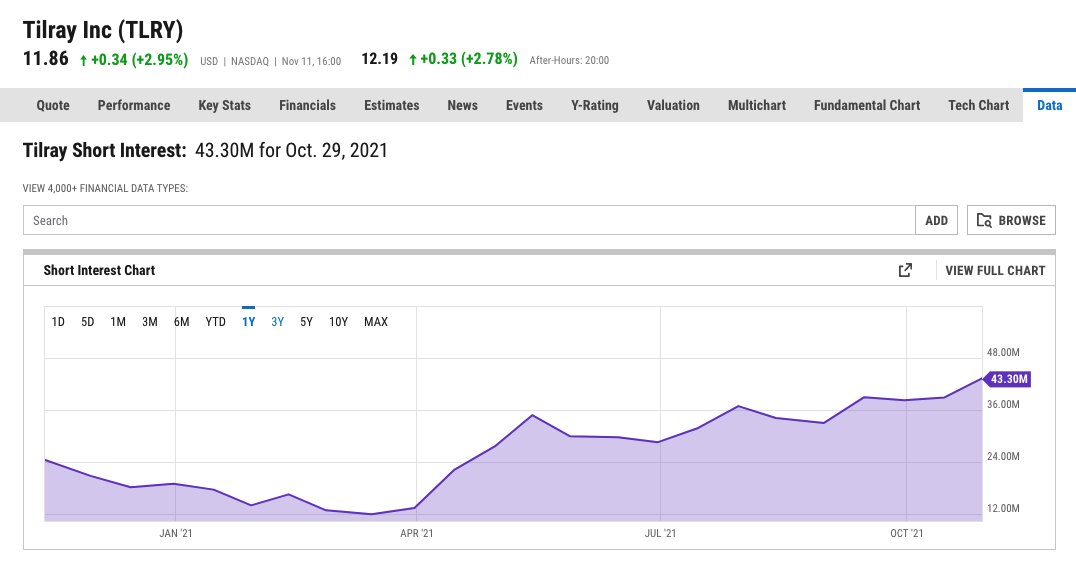Screen dimensions: 1076x565
Task: Set chart range to 6M
Action: click(182, 321)
